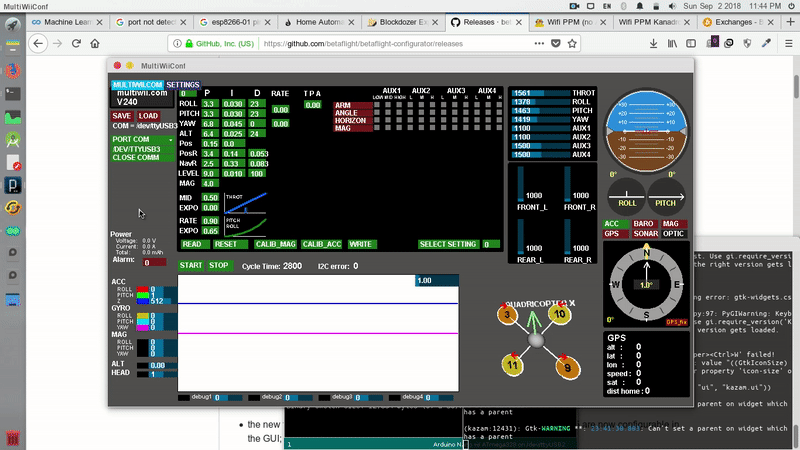The image size is (800, 450).
Task: Select the /DEV/TTYUSB3 port entry
Action: tap(142, 149)
